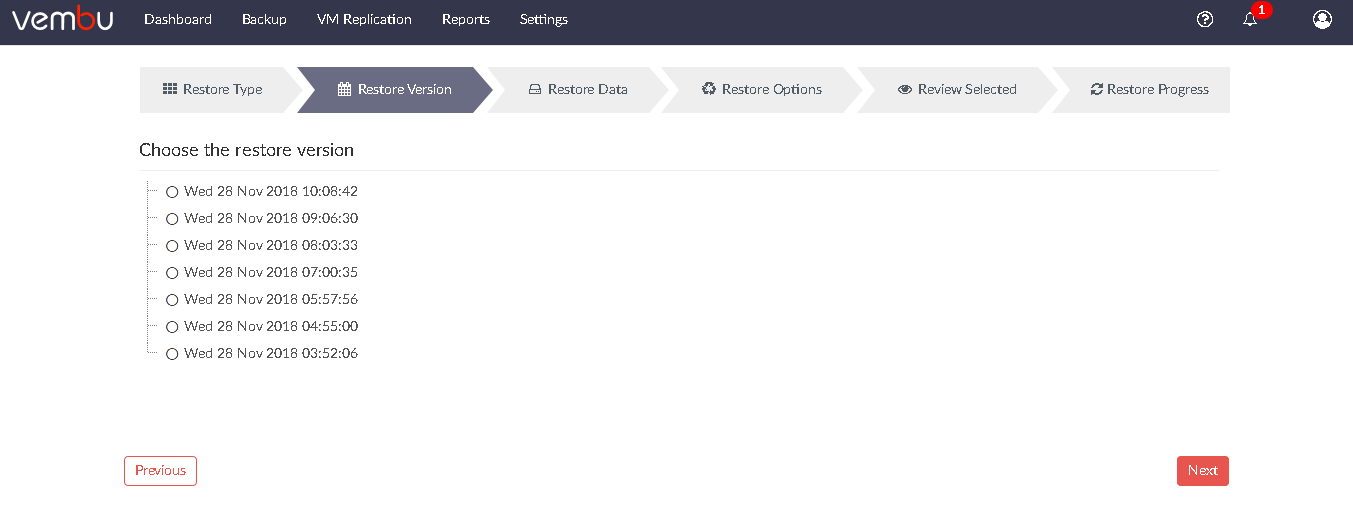Screen dimensions: 1353x516
Task: Click the Previous button
Action: pyautogui.click(x=161, y=471)
